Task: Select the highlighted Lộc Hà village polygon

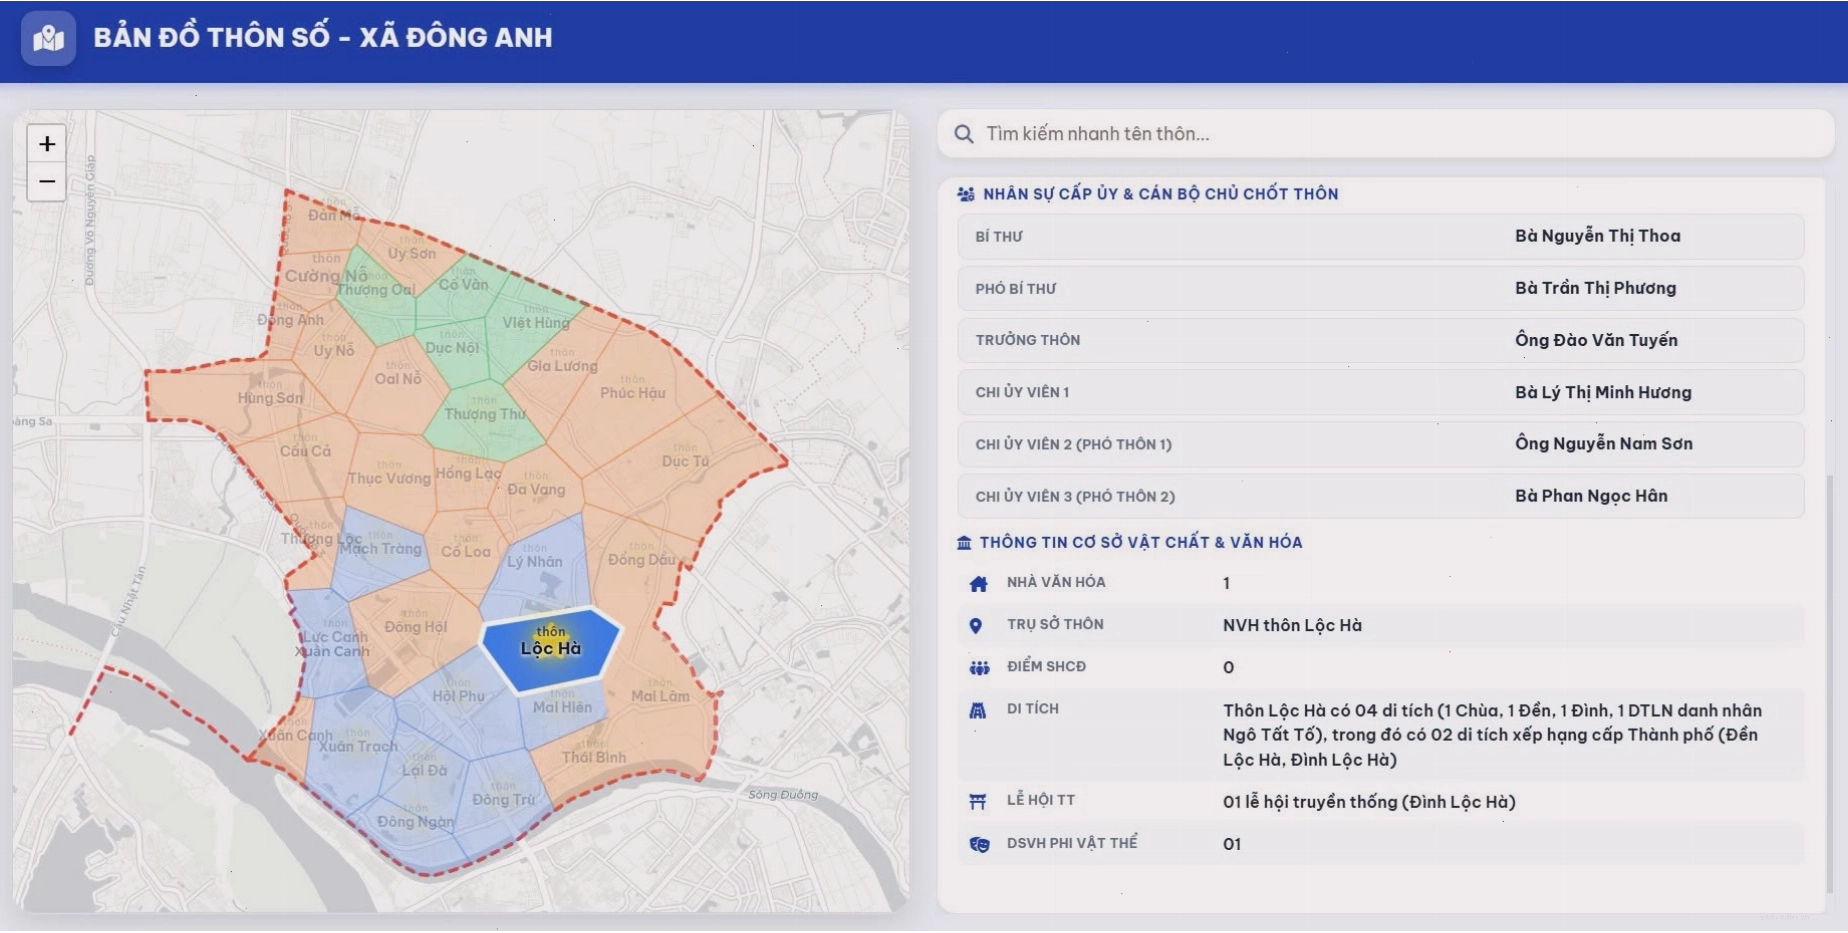Action: point(551,649)
